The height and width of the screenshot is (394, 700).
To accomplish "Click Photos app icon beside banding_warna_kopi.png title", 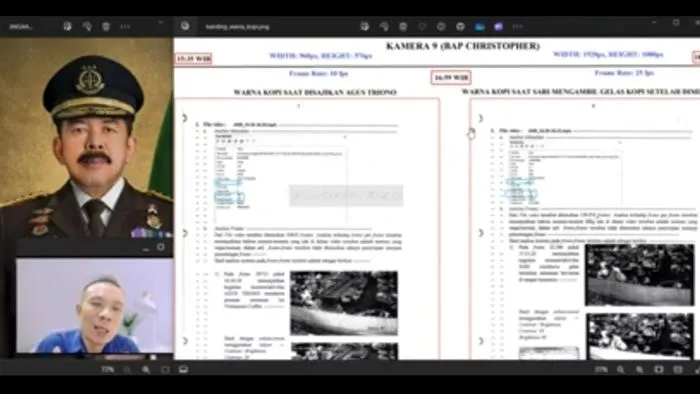I will tap(185, 26).
